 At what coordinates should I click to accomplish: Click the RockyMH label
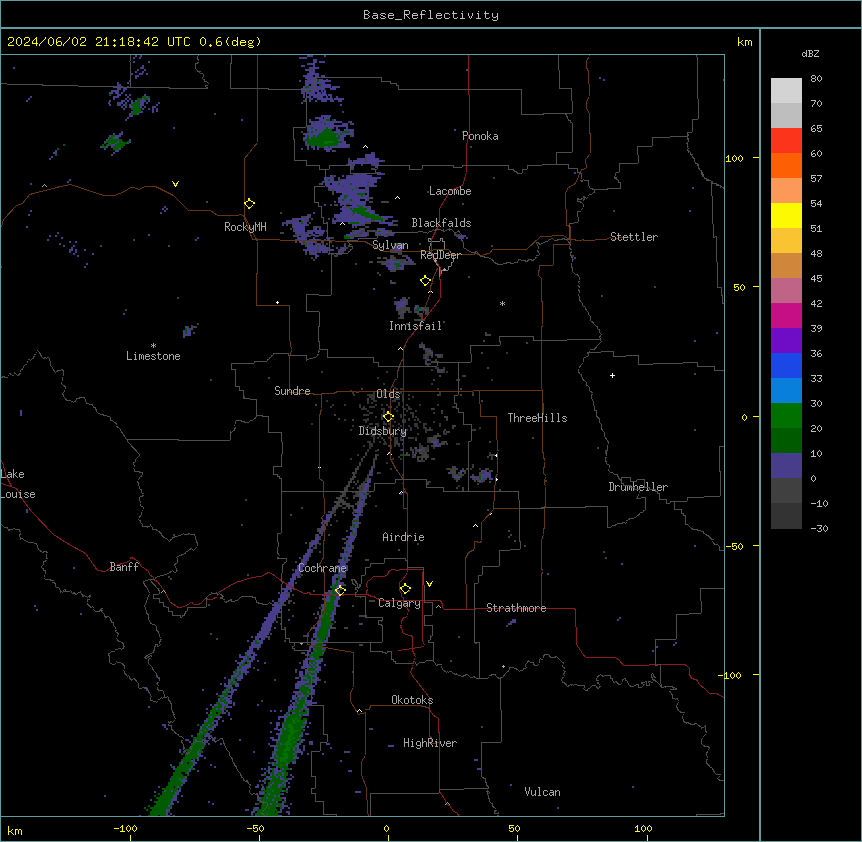click(245, 227)
